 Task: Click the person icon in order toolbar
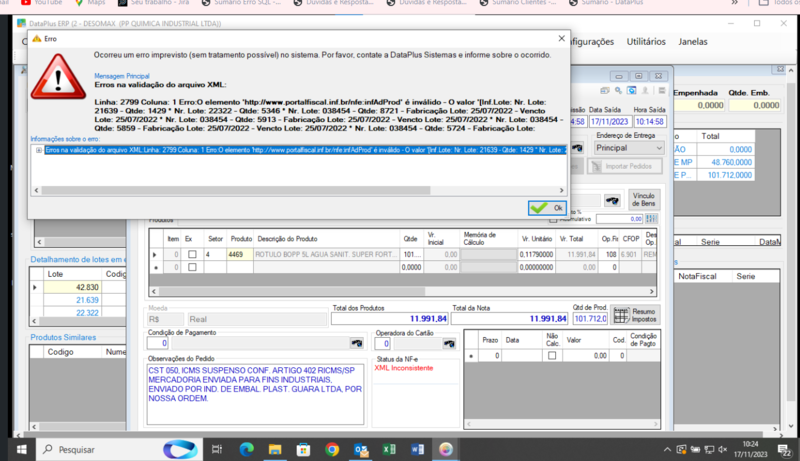645,91
